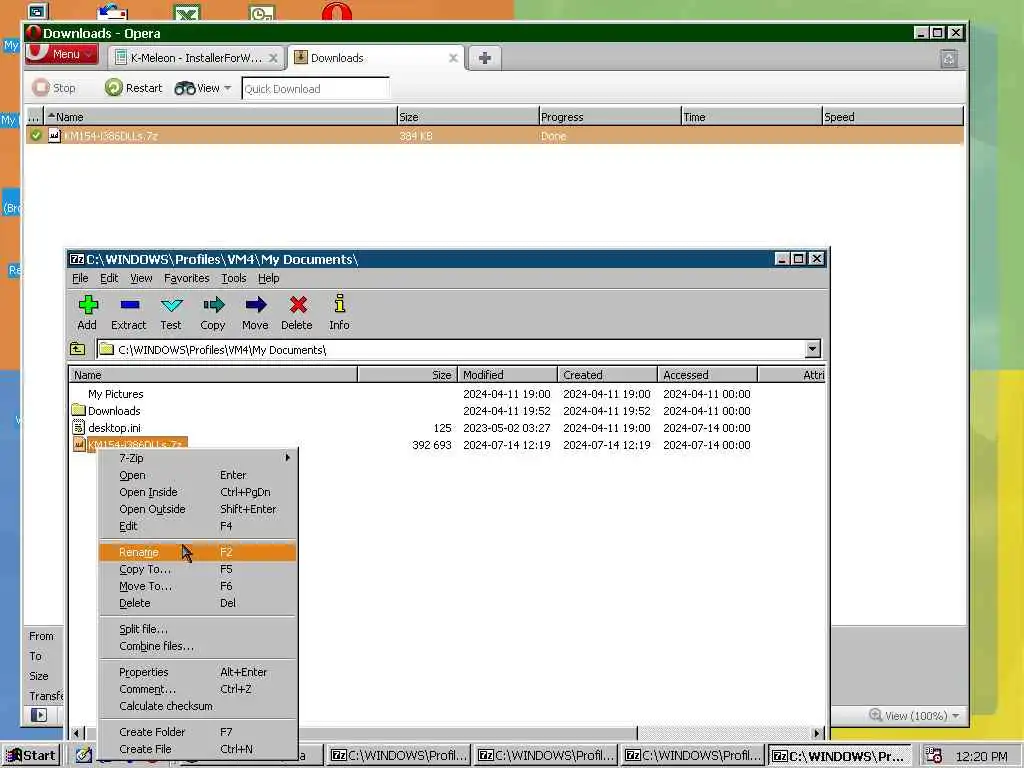Select Split file... in context menu

(x=198, y=629)
